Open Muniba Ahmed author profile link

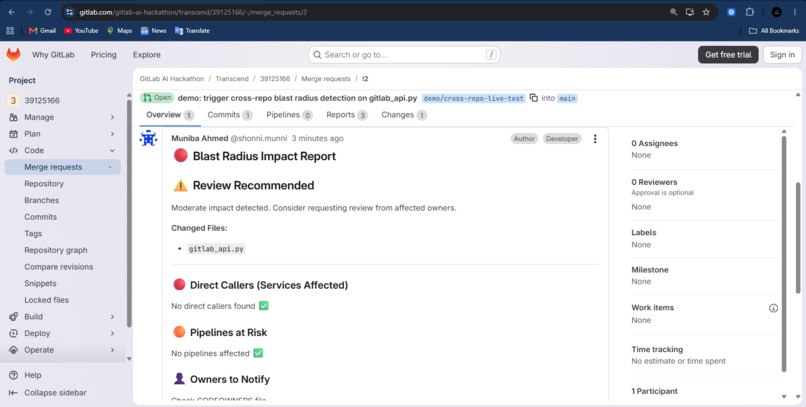coord(199,138)
